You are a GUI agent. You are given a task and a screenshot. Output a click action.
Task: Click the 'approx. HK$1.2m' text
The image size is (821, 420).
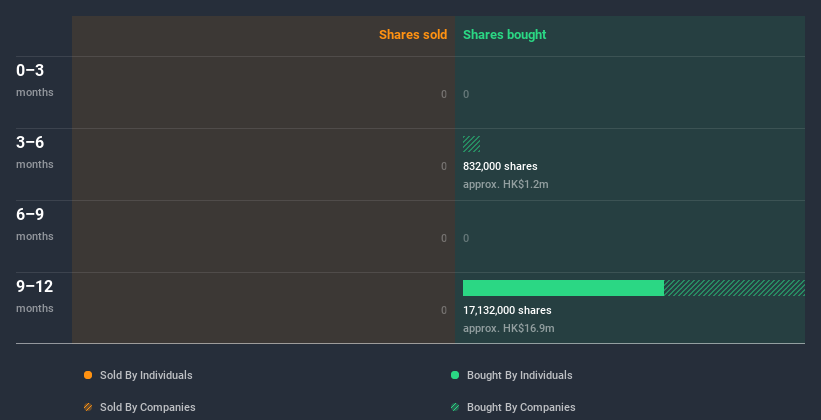506,184
